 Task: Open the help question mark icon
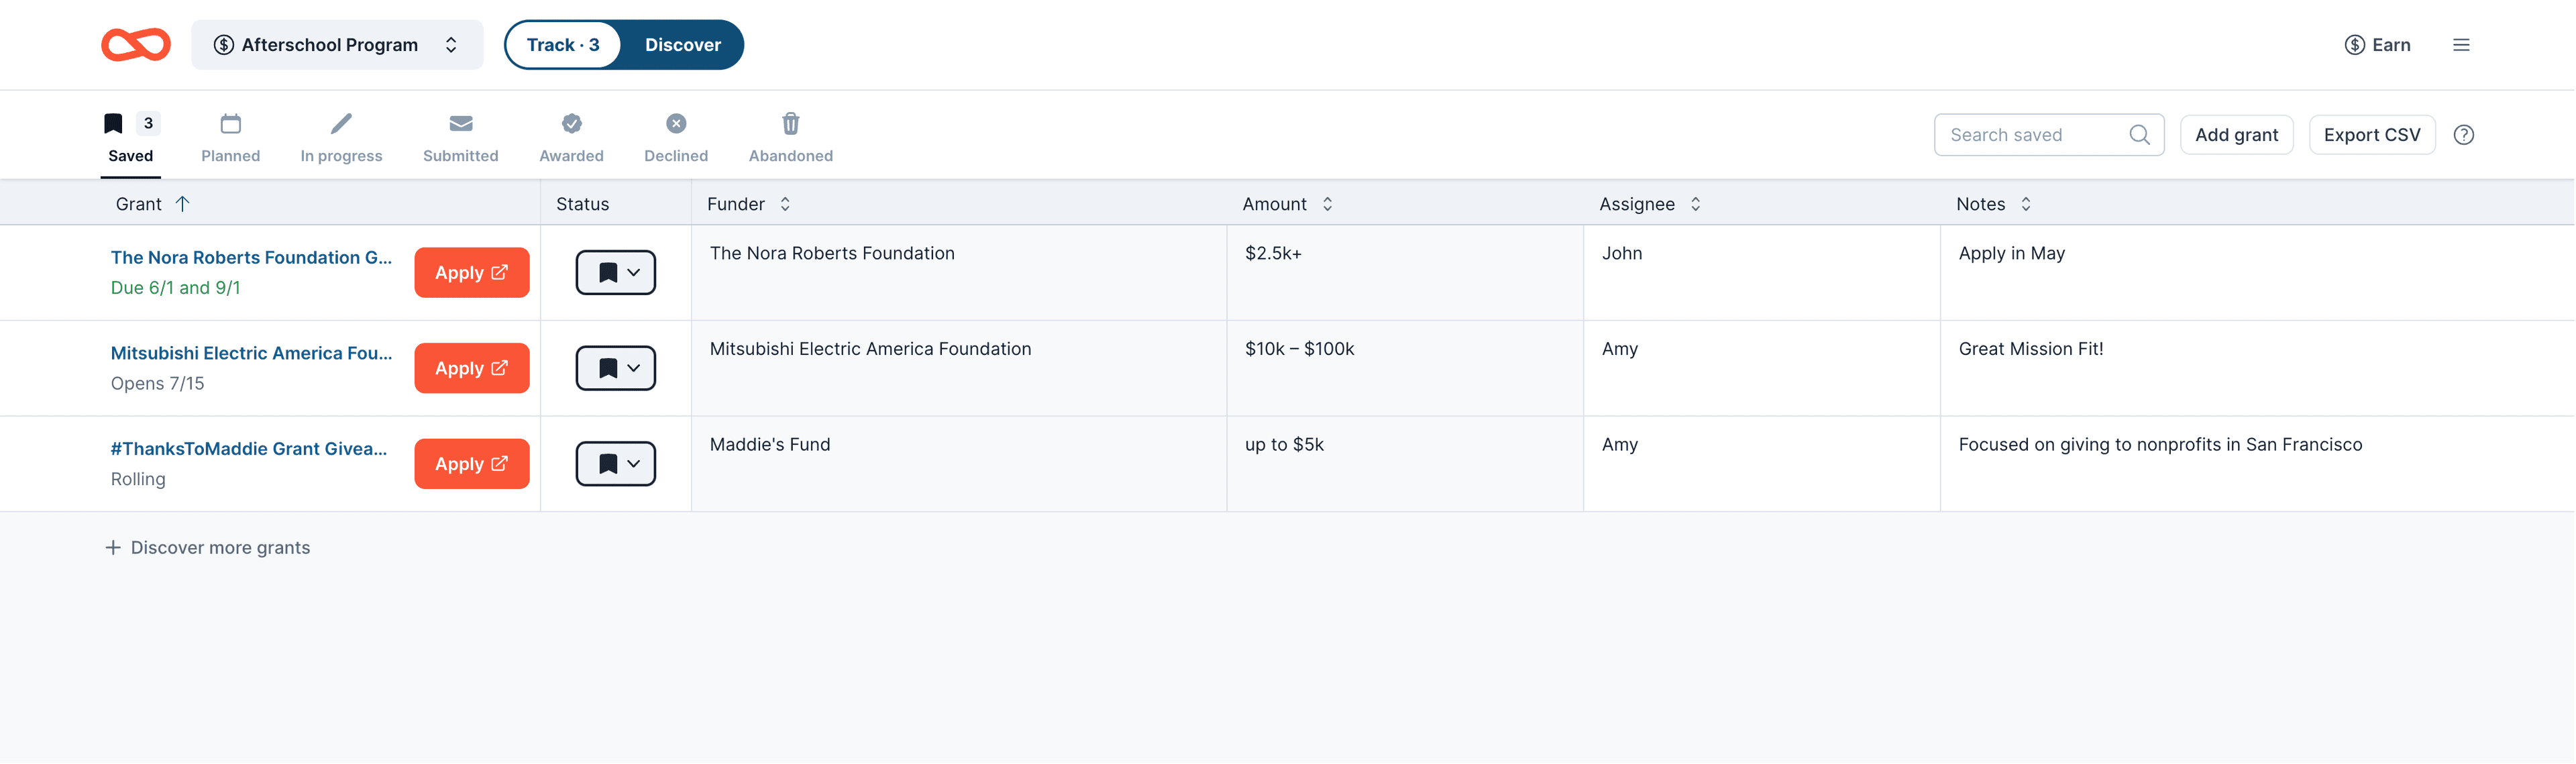click(2464, 134)
